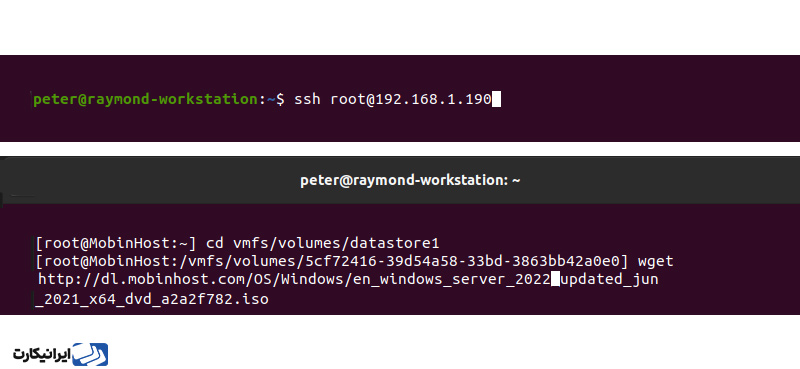This screenshot has height=369, width=800.
Task: Click the [root@MobinHost:~] prompt
Action: click(x=116, y=242)
